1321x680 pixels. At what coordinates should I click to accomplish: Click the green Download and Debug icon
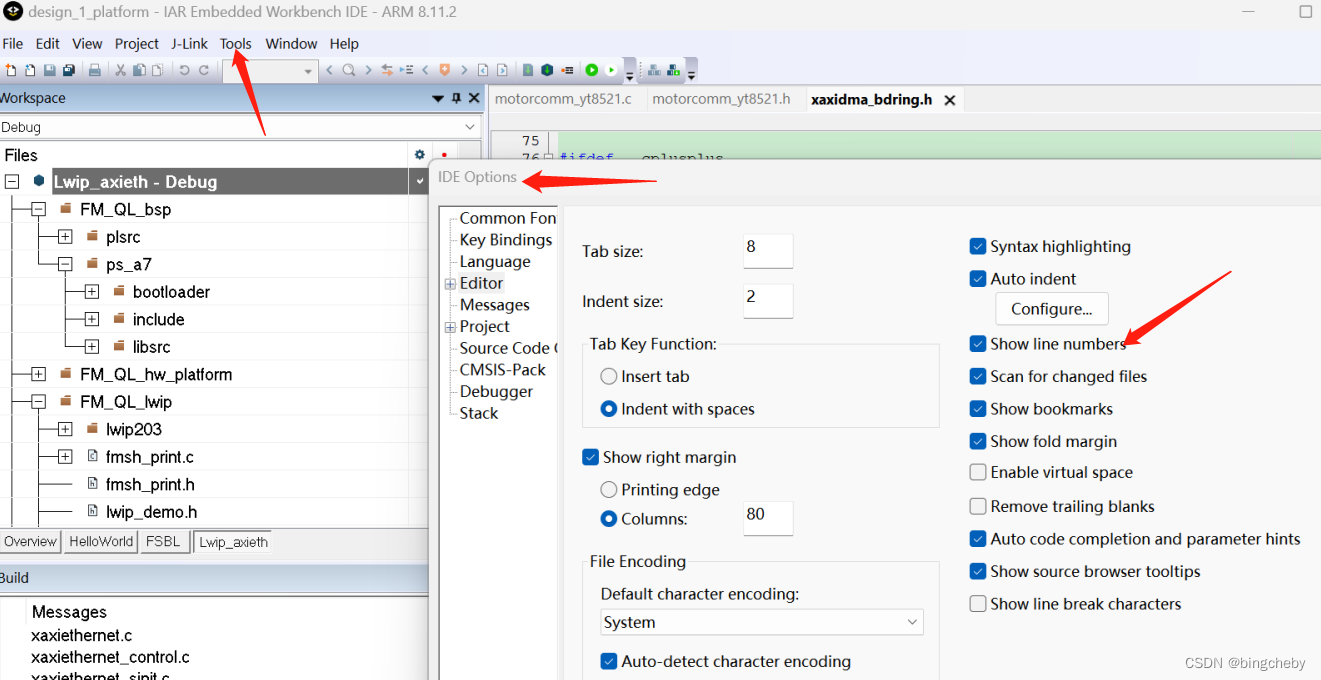592,70
